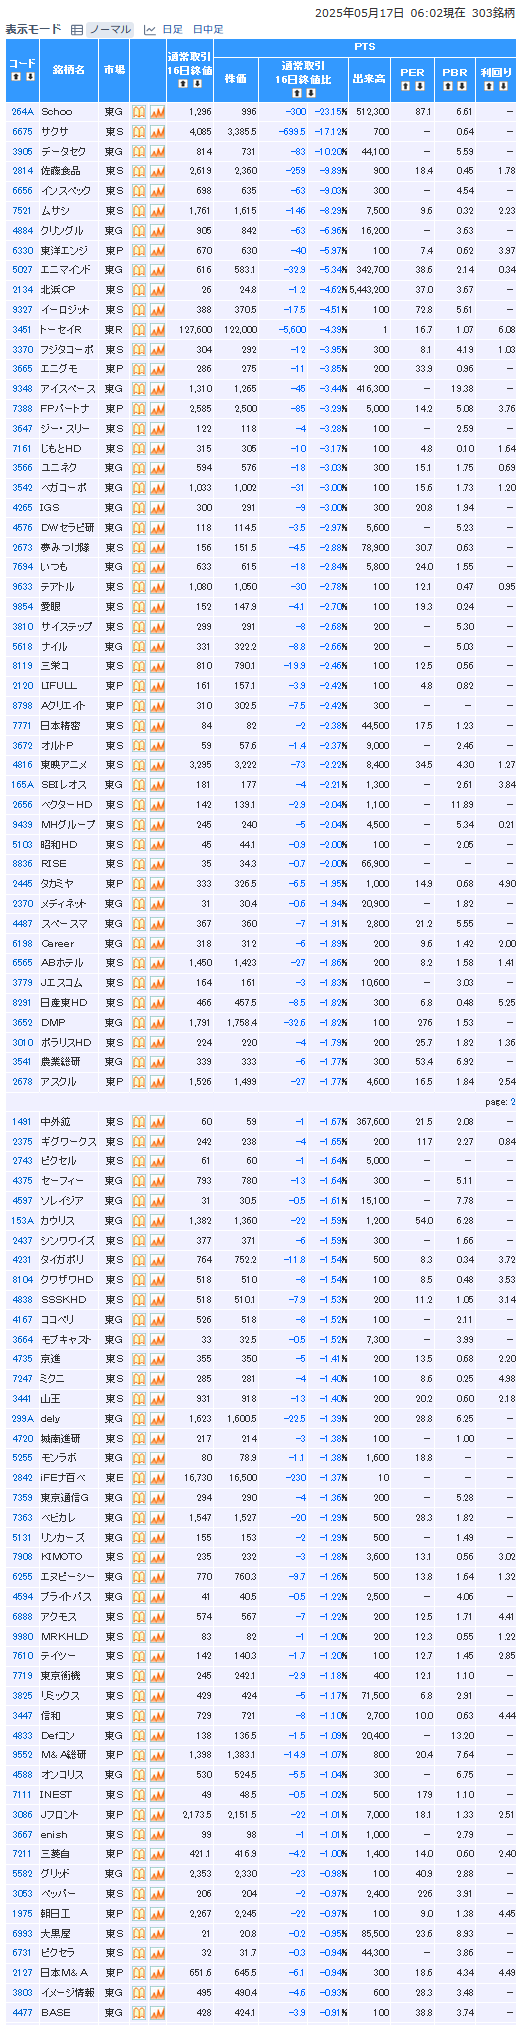522x2025 pixels.
Task: Select the Jフロント name cell
Action: click(x=69, y=1815)
